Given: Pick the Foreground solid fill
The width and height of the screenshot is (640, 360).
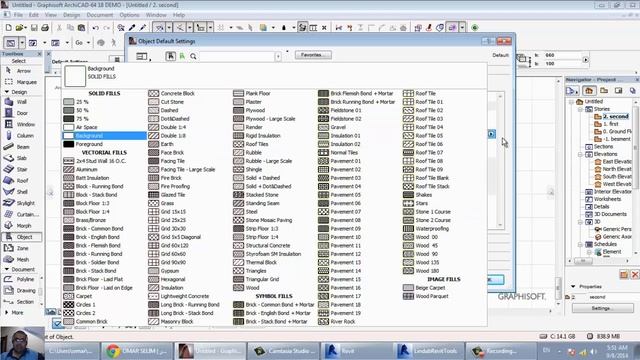Looking at the screenshot, I should (x=104, y=144).
